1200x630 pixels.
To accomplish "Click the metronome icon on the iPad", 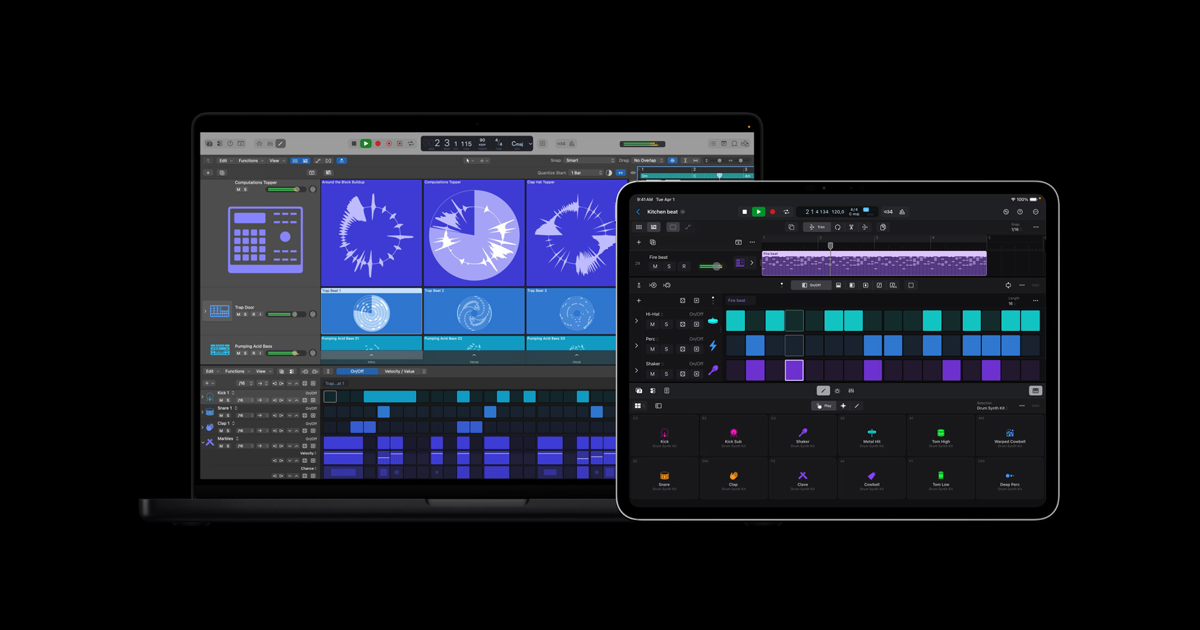I will coord(903,212).
